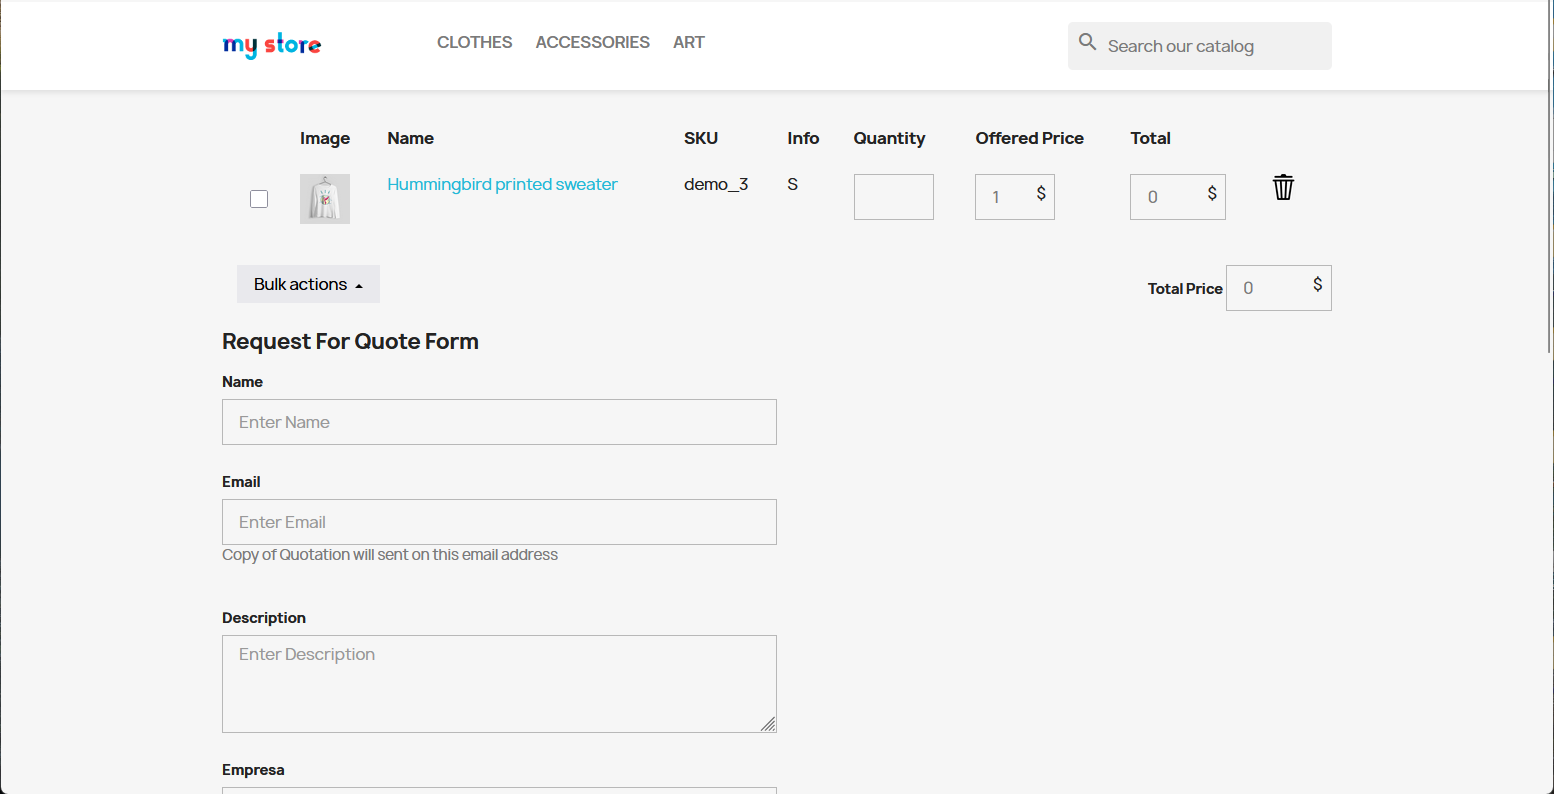Focus the Enter Name field

pos(499,422)
